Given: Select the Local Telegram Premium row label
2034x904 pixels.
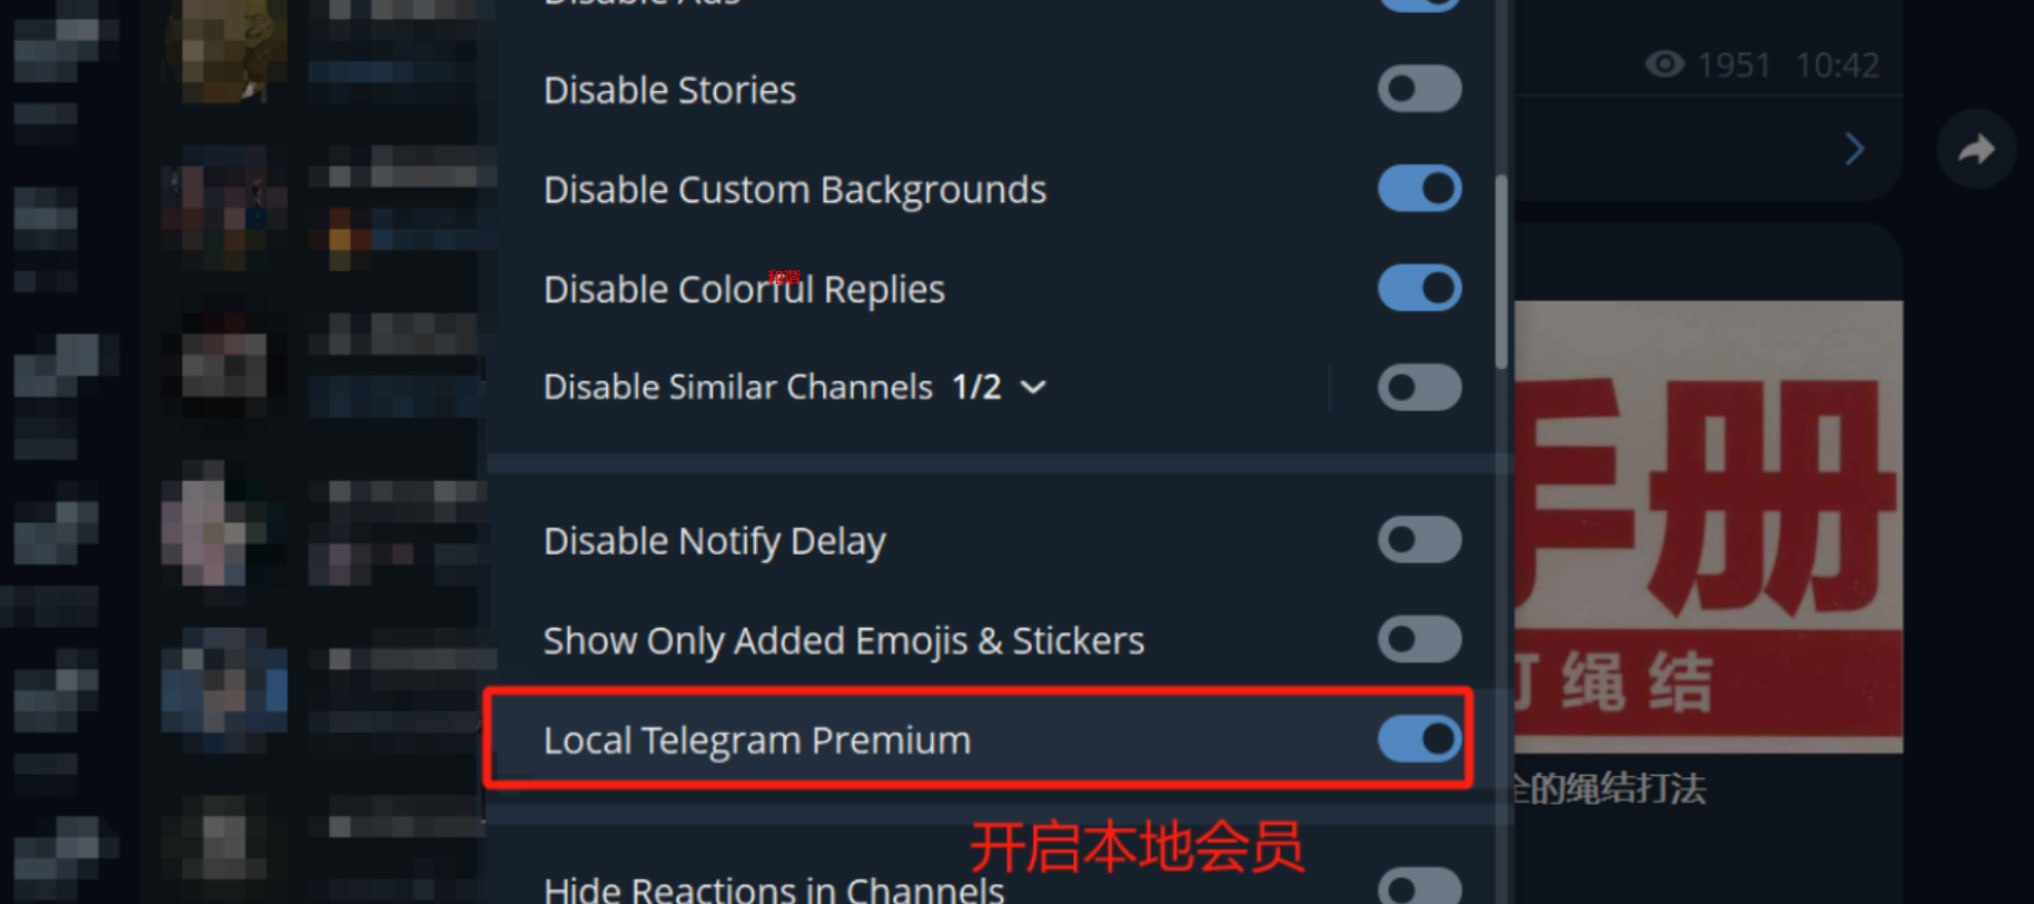Looking at the screenshot, I should pyautogui.click(x=757, y=740).
